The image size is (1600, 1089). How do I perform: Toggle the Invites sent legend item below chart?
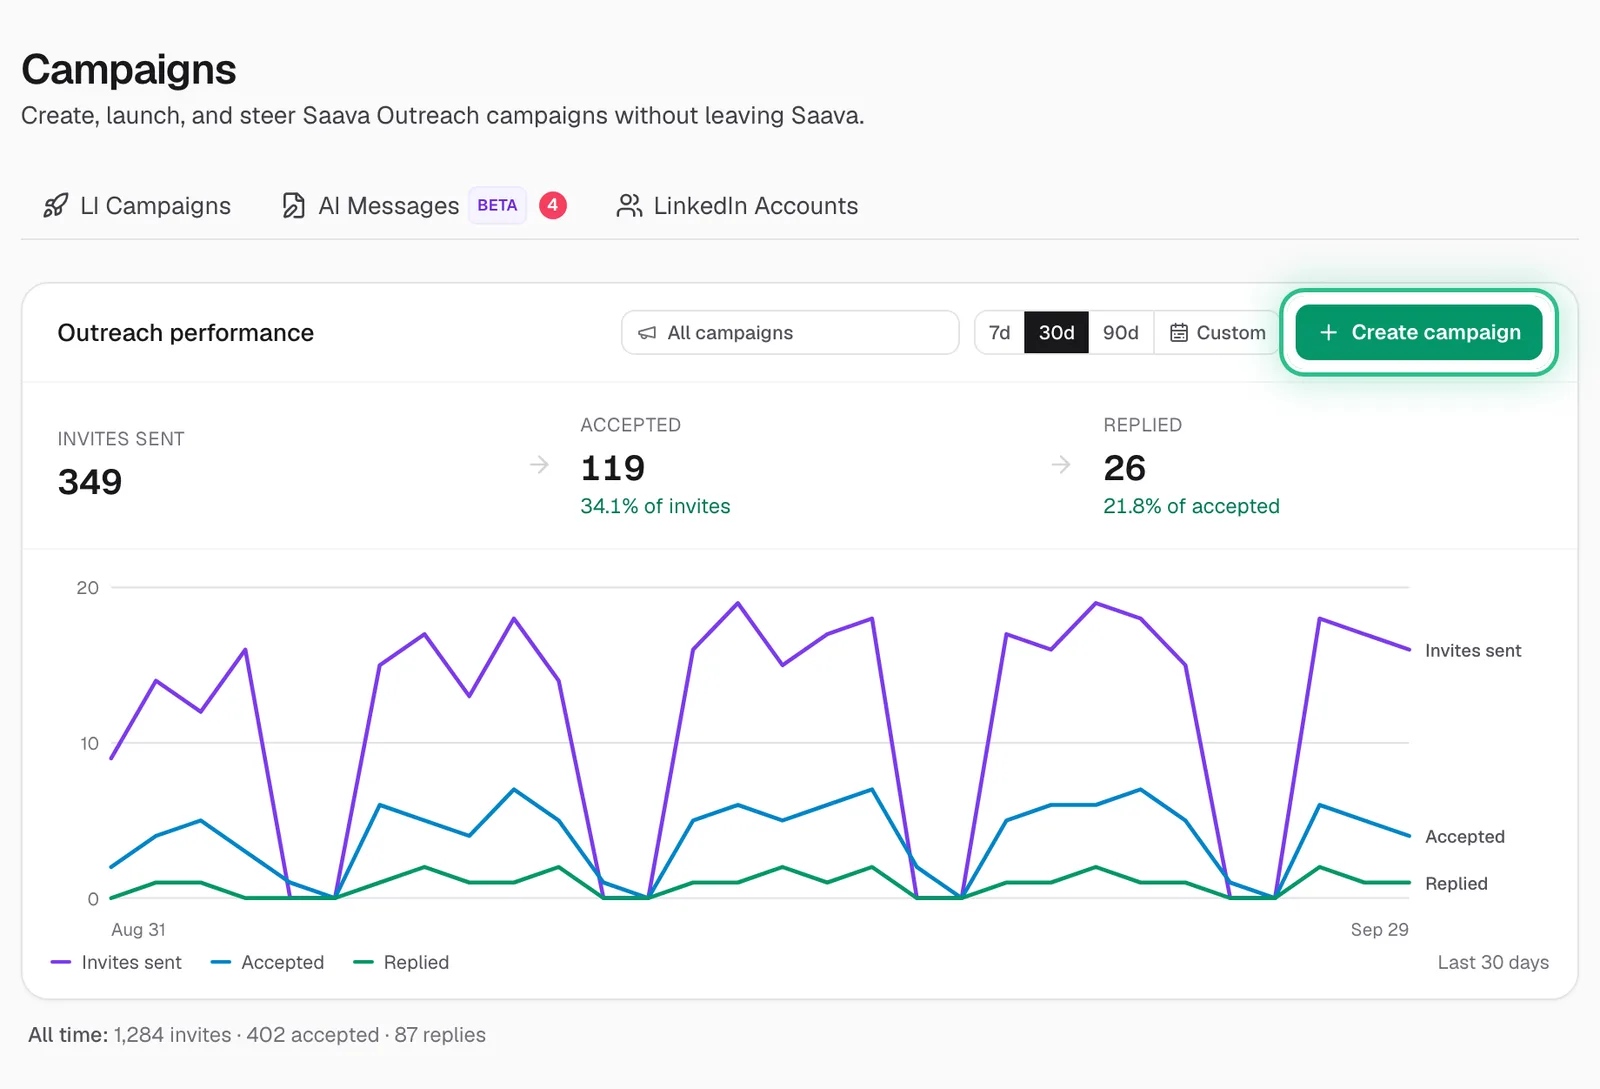116,962
